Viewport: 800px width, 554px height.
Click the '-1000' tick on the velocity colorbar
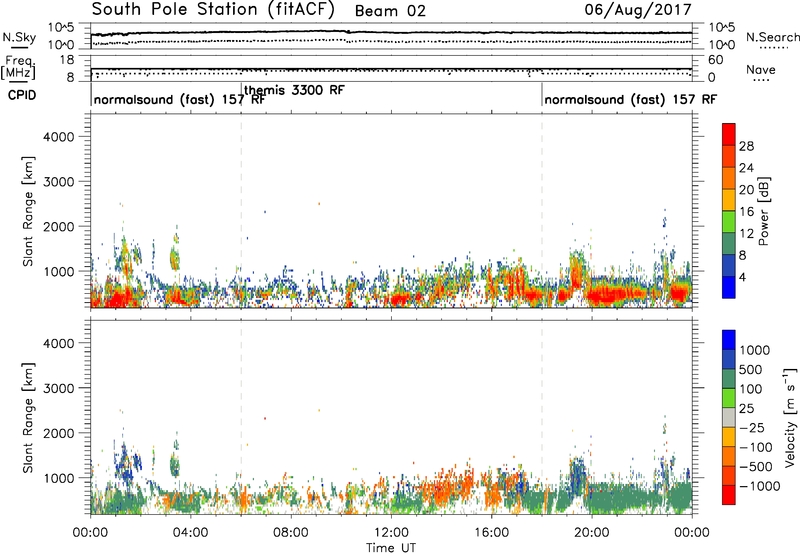pyautogui.click(x=759, y=486)
